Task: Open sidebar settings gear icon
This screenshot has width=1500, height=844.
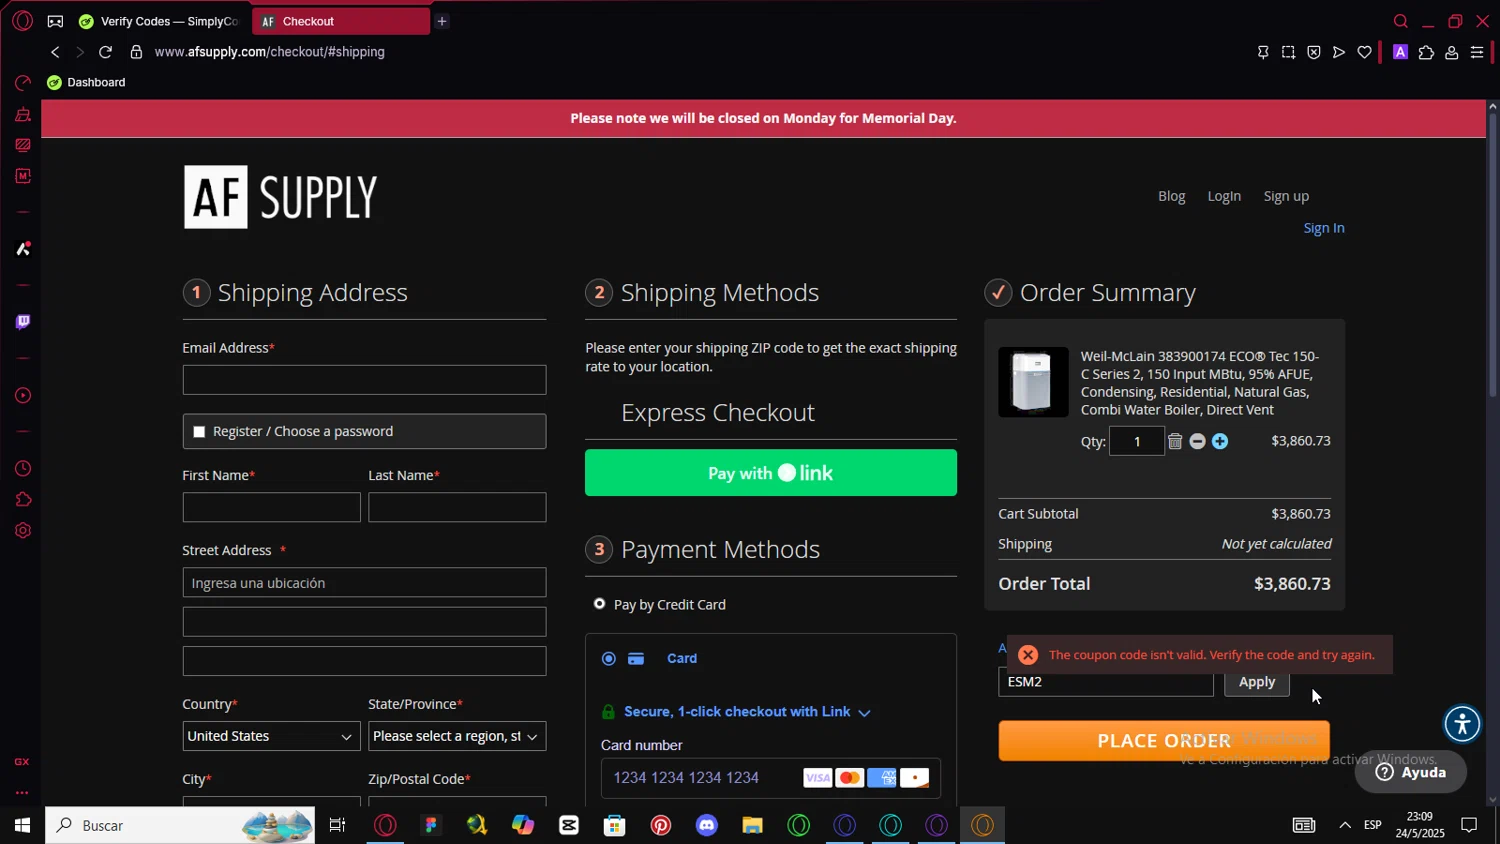Action: [22, 531]
